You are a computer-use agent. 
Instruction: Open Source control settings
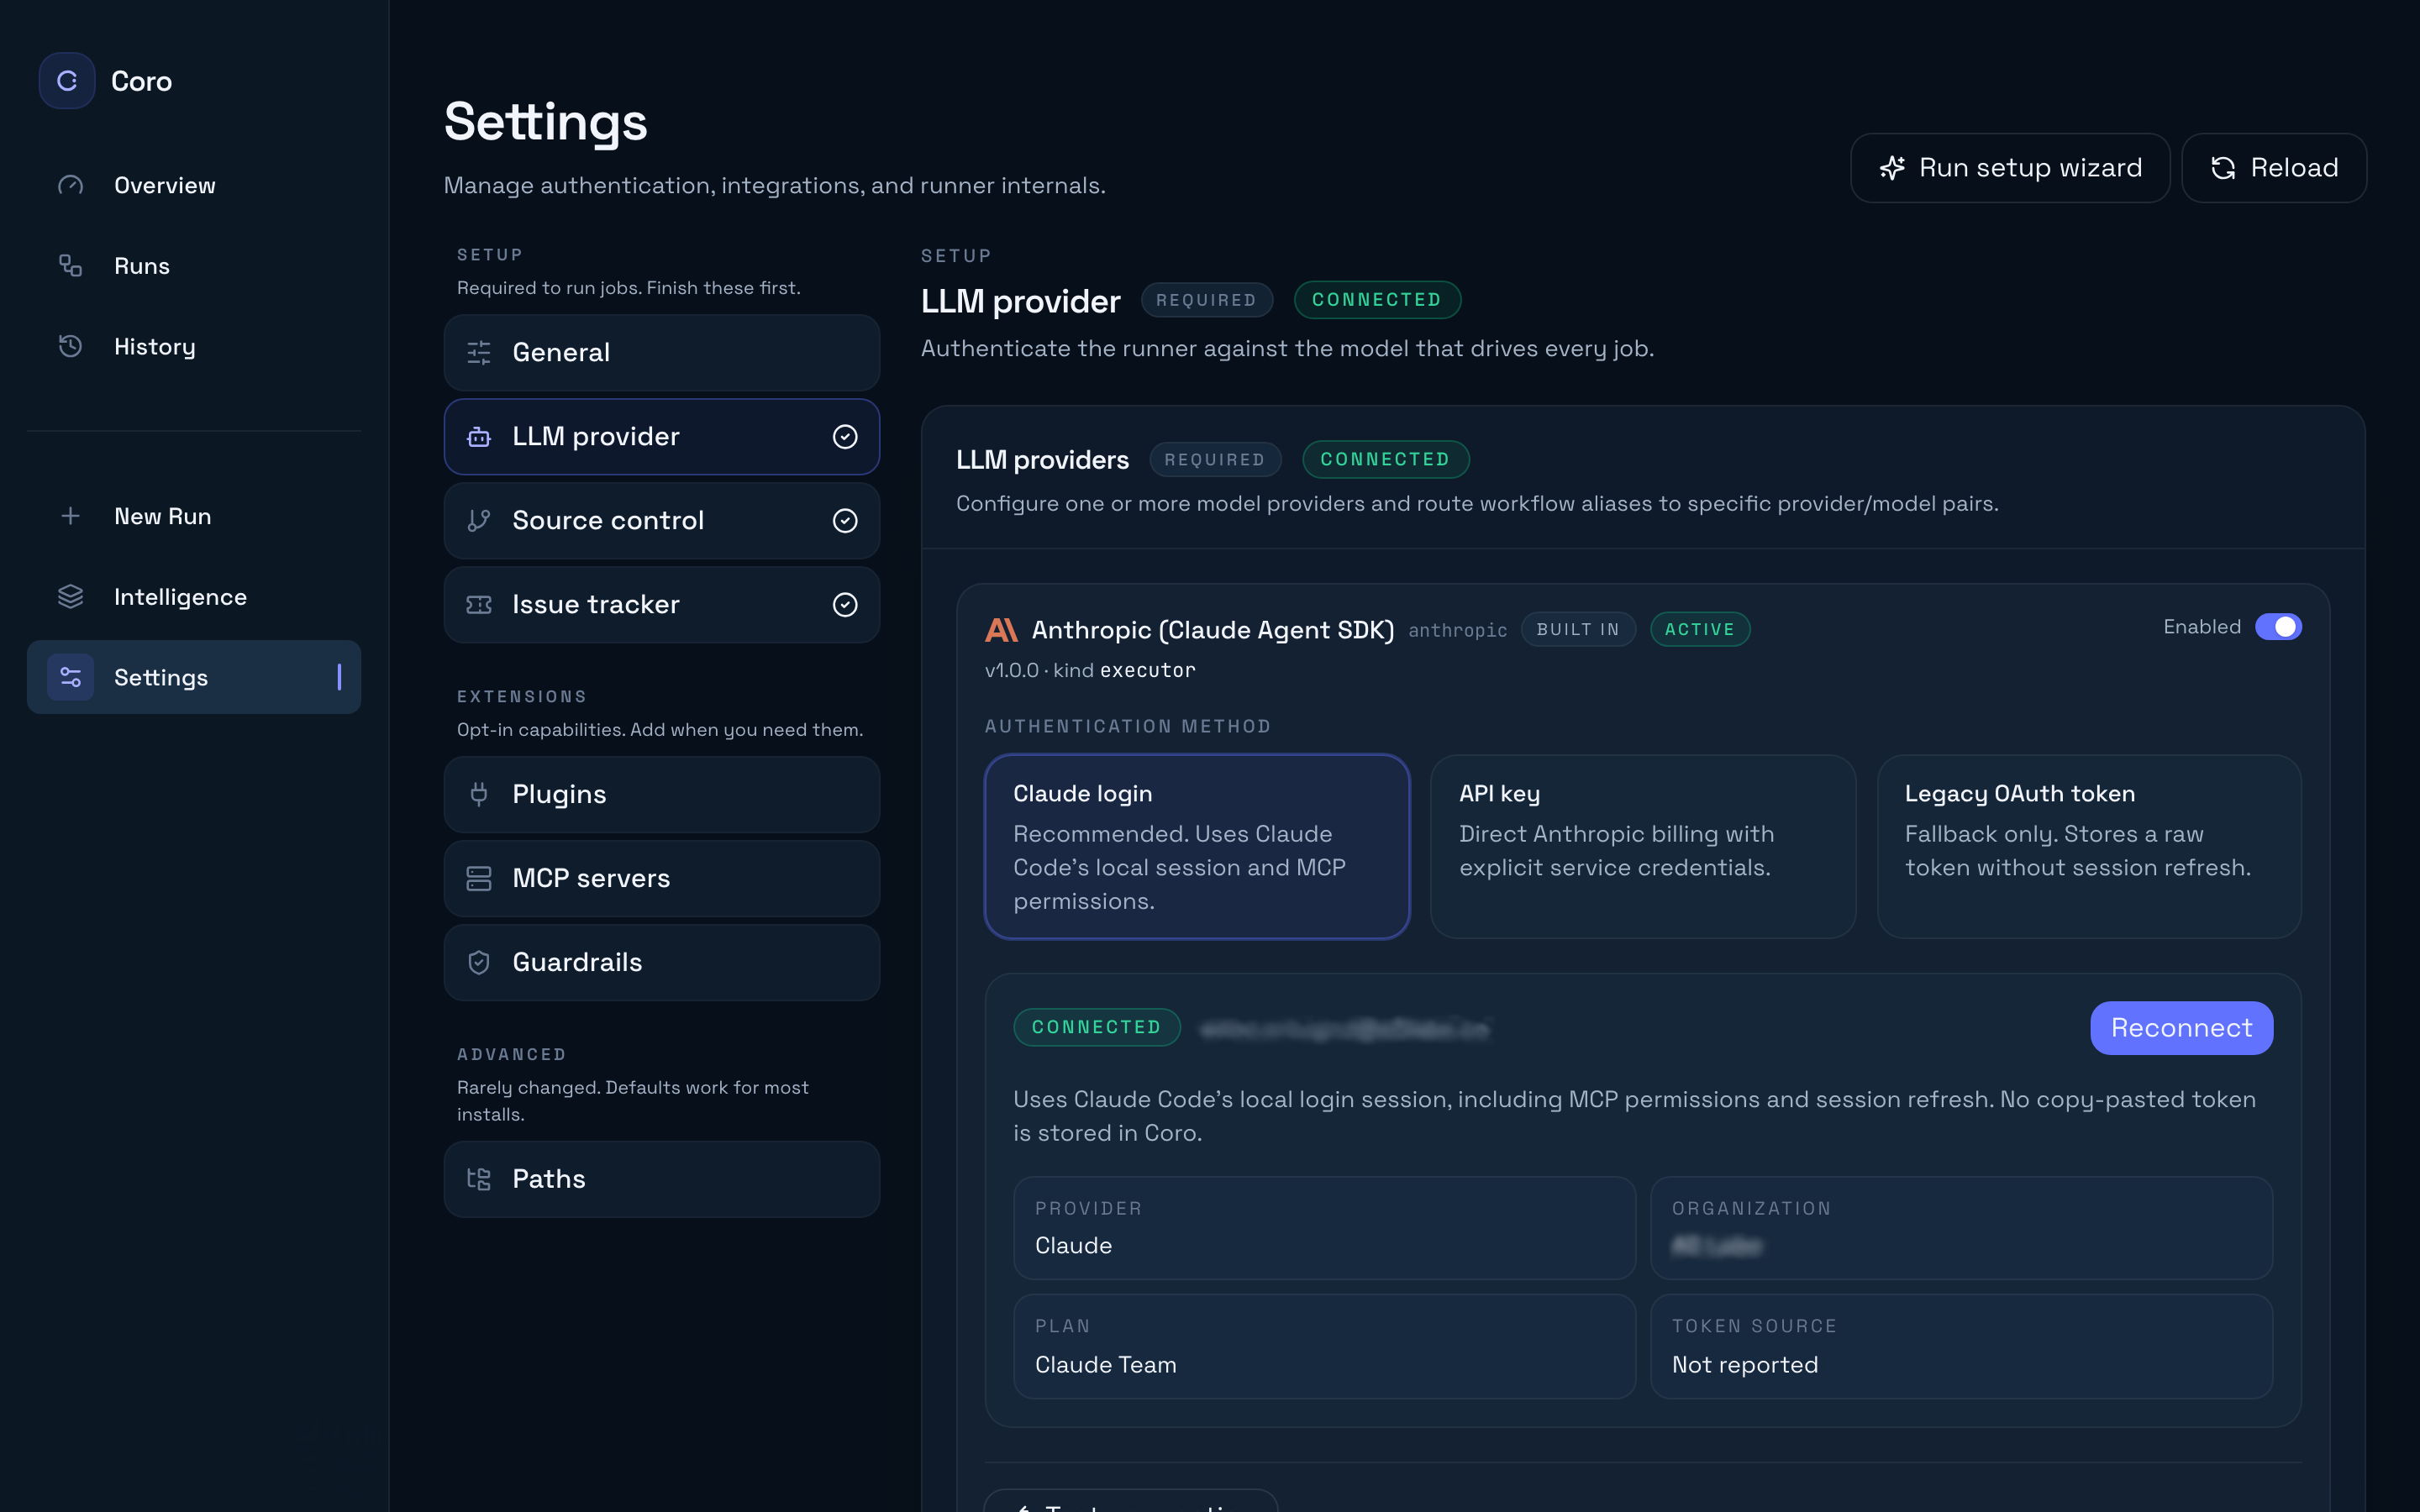(662, 521)
